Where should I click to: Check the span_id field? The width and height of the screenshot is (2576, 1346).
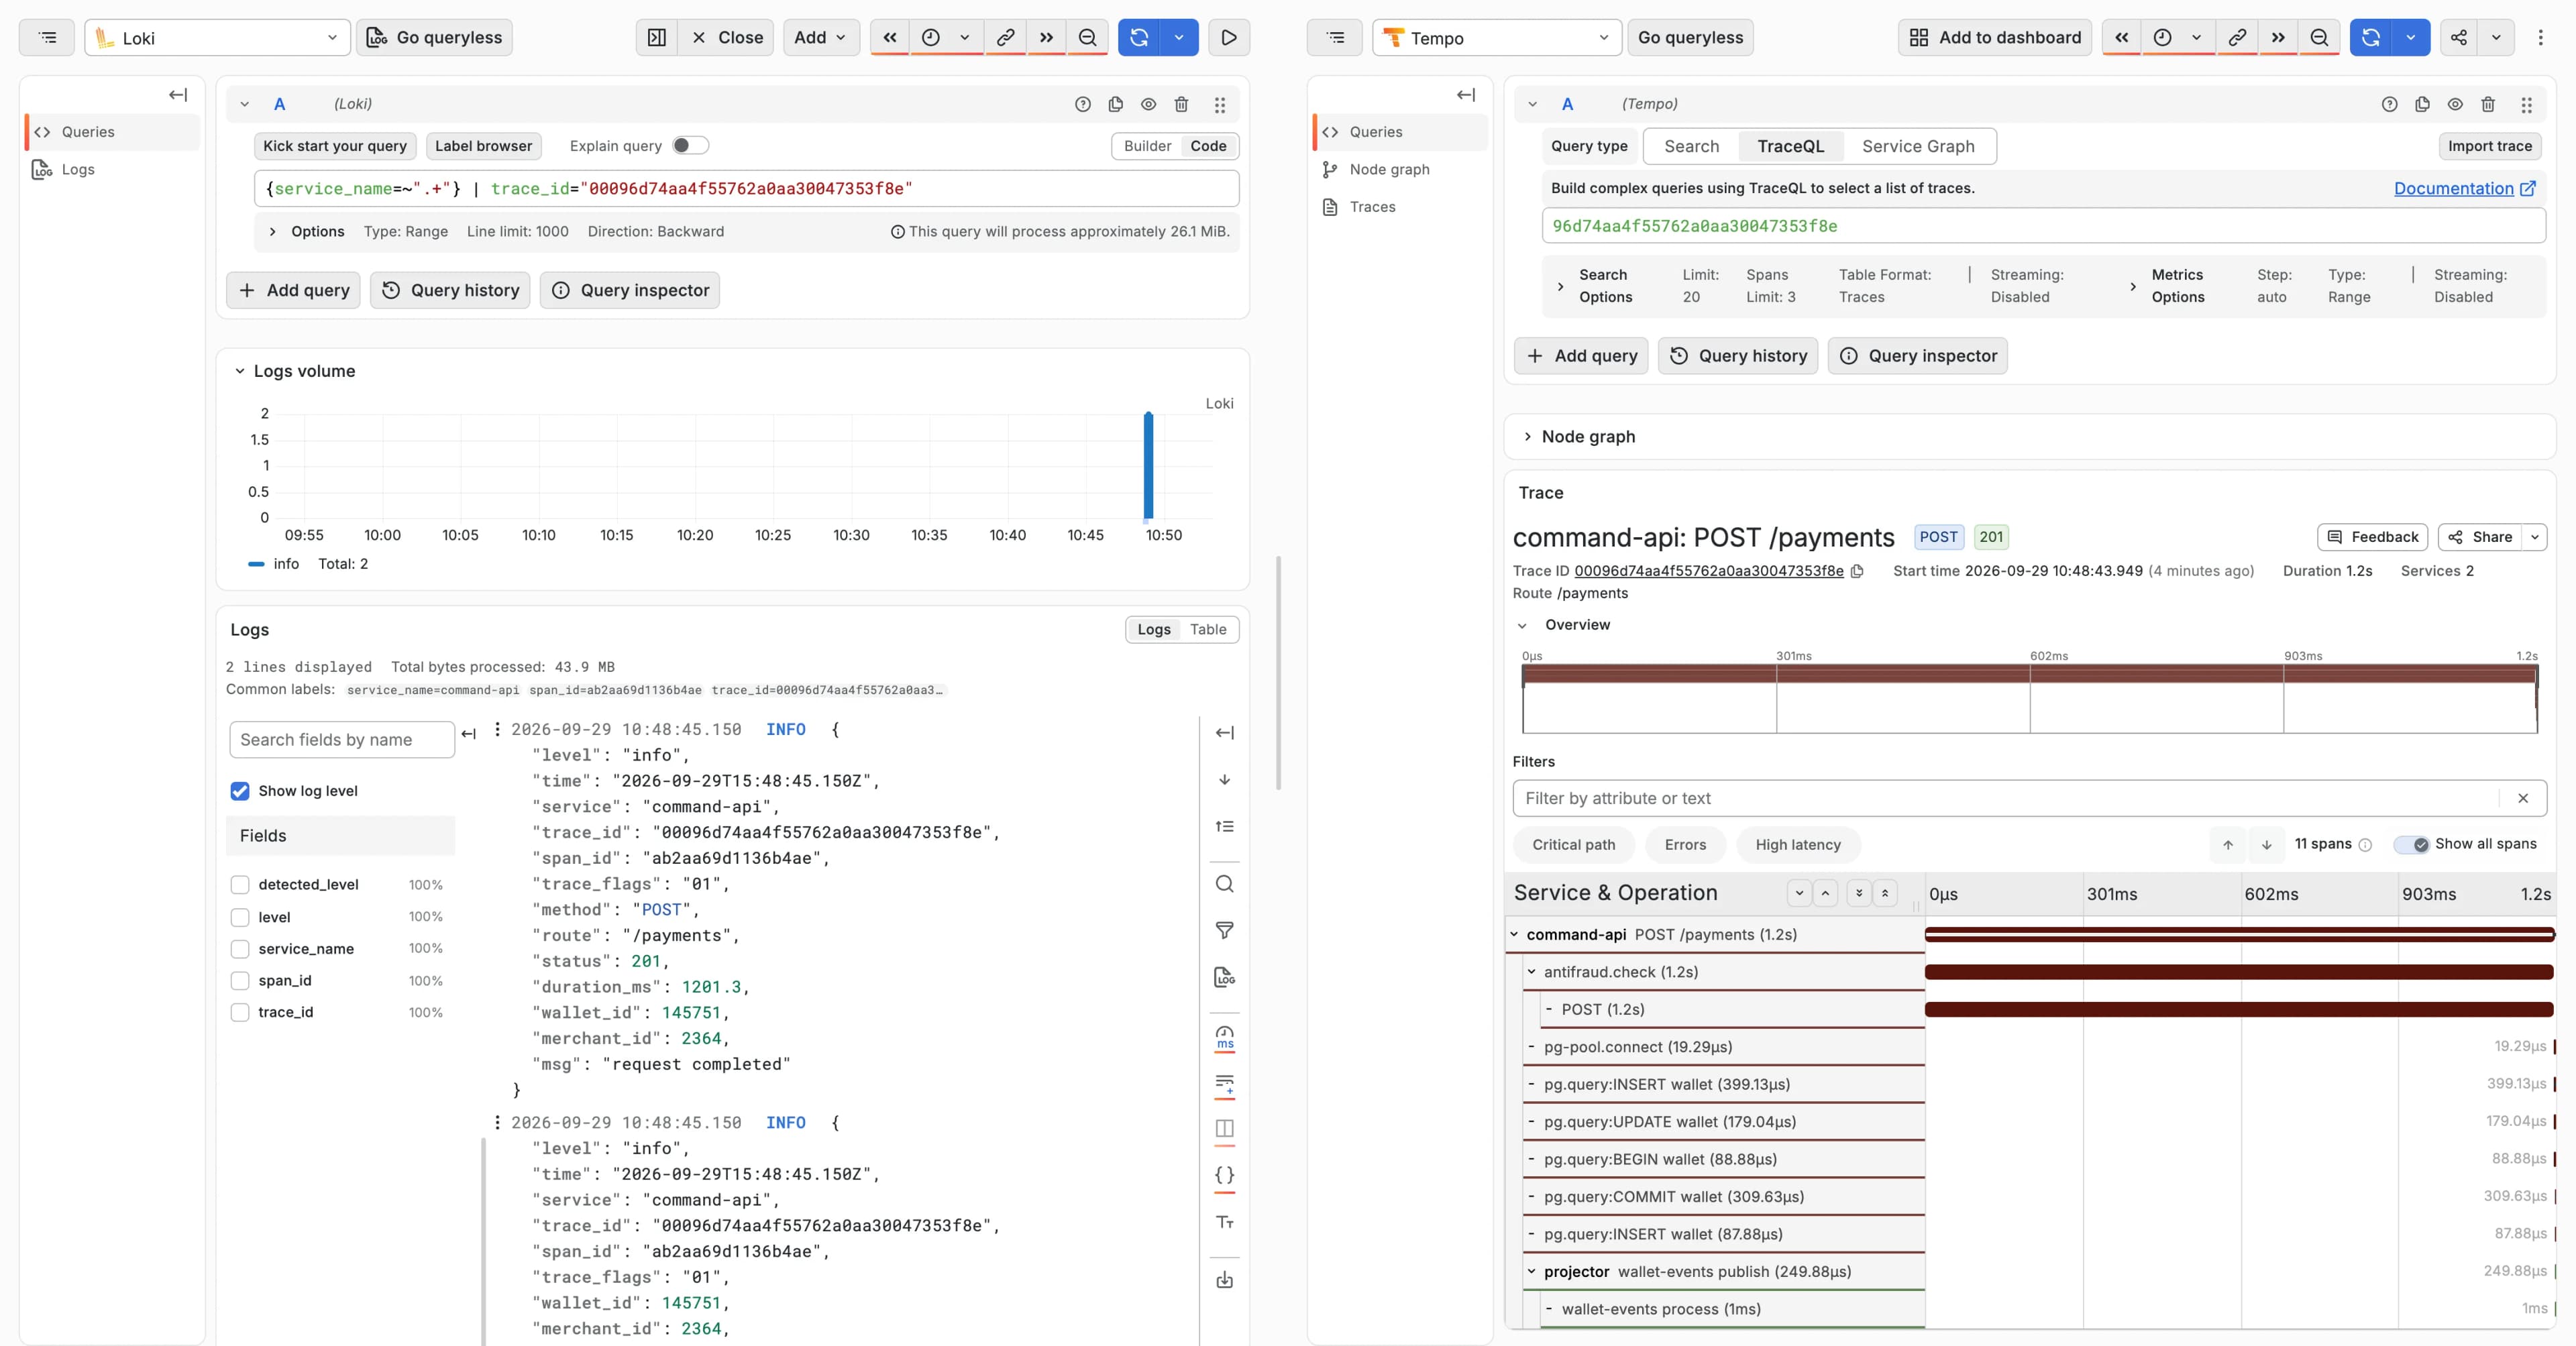[240, 981]
